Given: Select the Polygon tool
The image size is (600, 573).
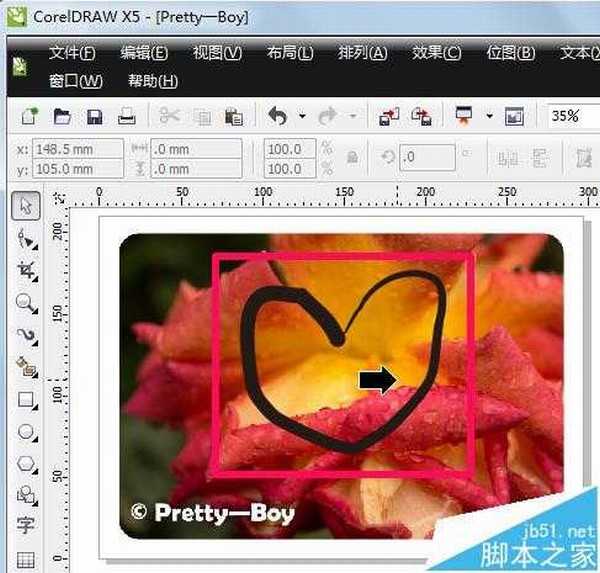Looking at the screenshot, I should [26, 463].
